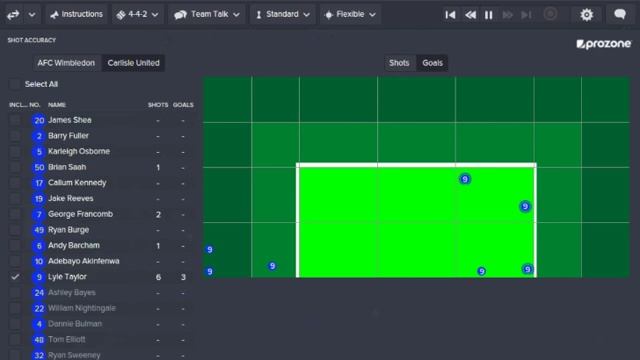Tick the checkbox for Adebayo Akinfenwa

pos(15,261)
